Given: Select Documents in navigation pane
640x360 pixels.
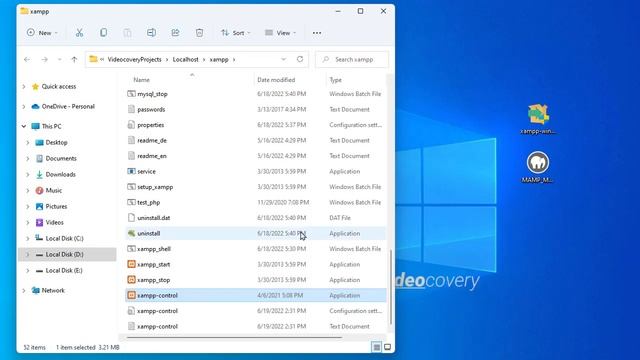Looking at the screenshot, I should pos(61,158).
